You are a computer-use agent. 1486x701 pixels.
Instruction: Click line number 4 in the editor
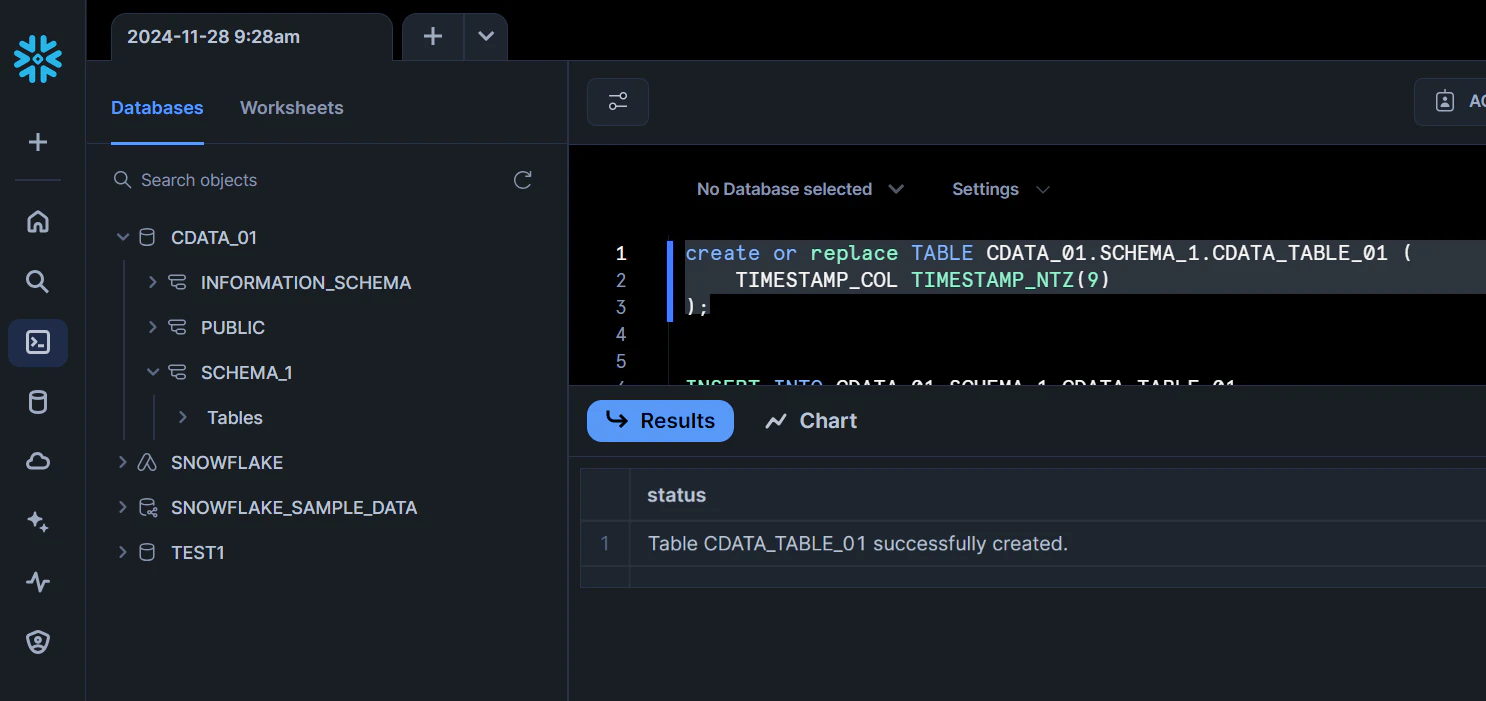[x=621, y=334]
